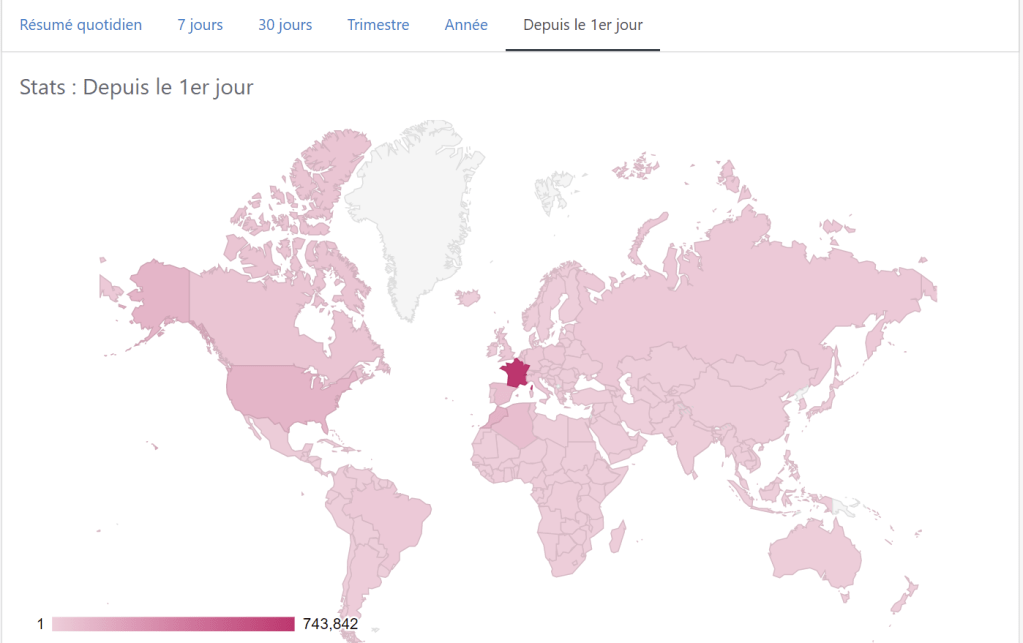Viewport: 1023px width, 643px height.
Task: Select dark-shaded France on the map
Action: 517,373
